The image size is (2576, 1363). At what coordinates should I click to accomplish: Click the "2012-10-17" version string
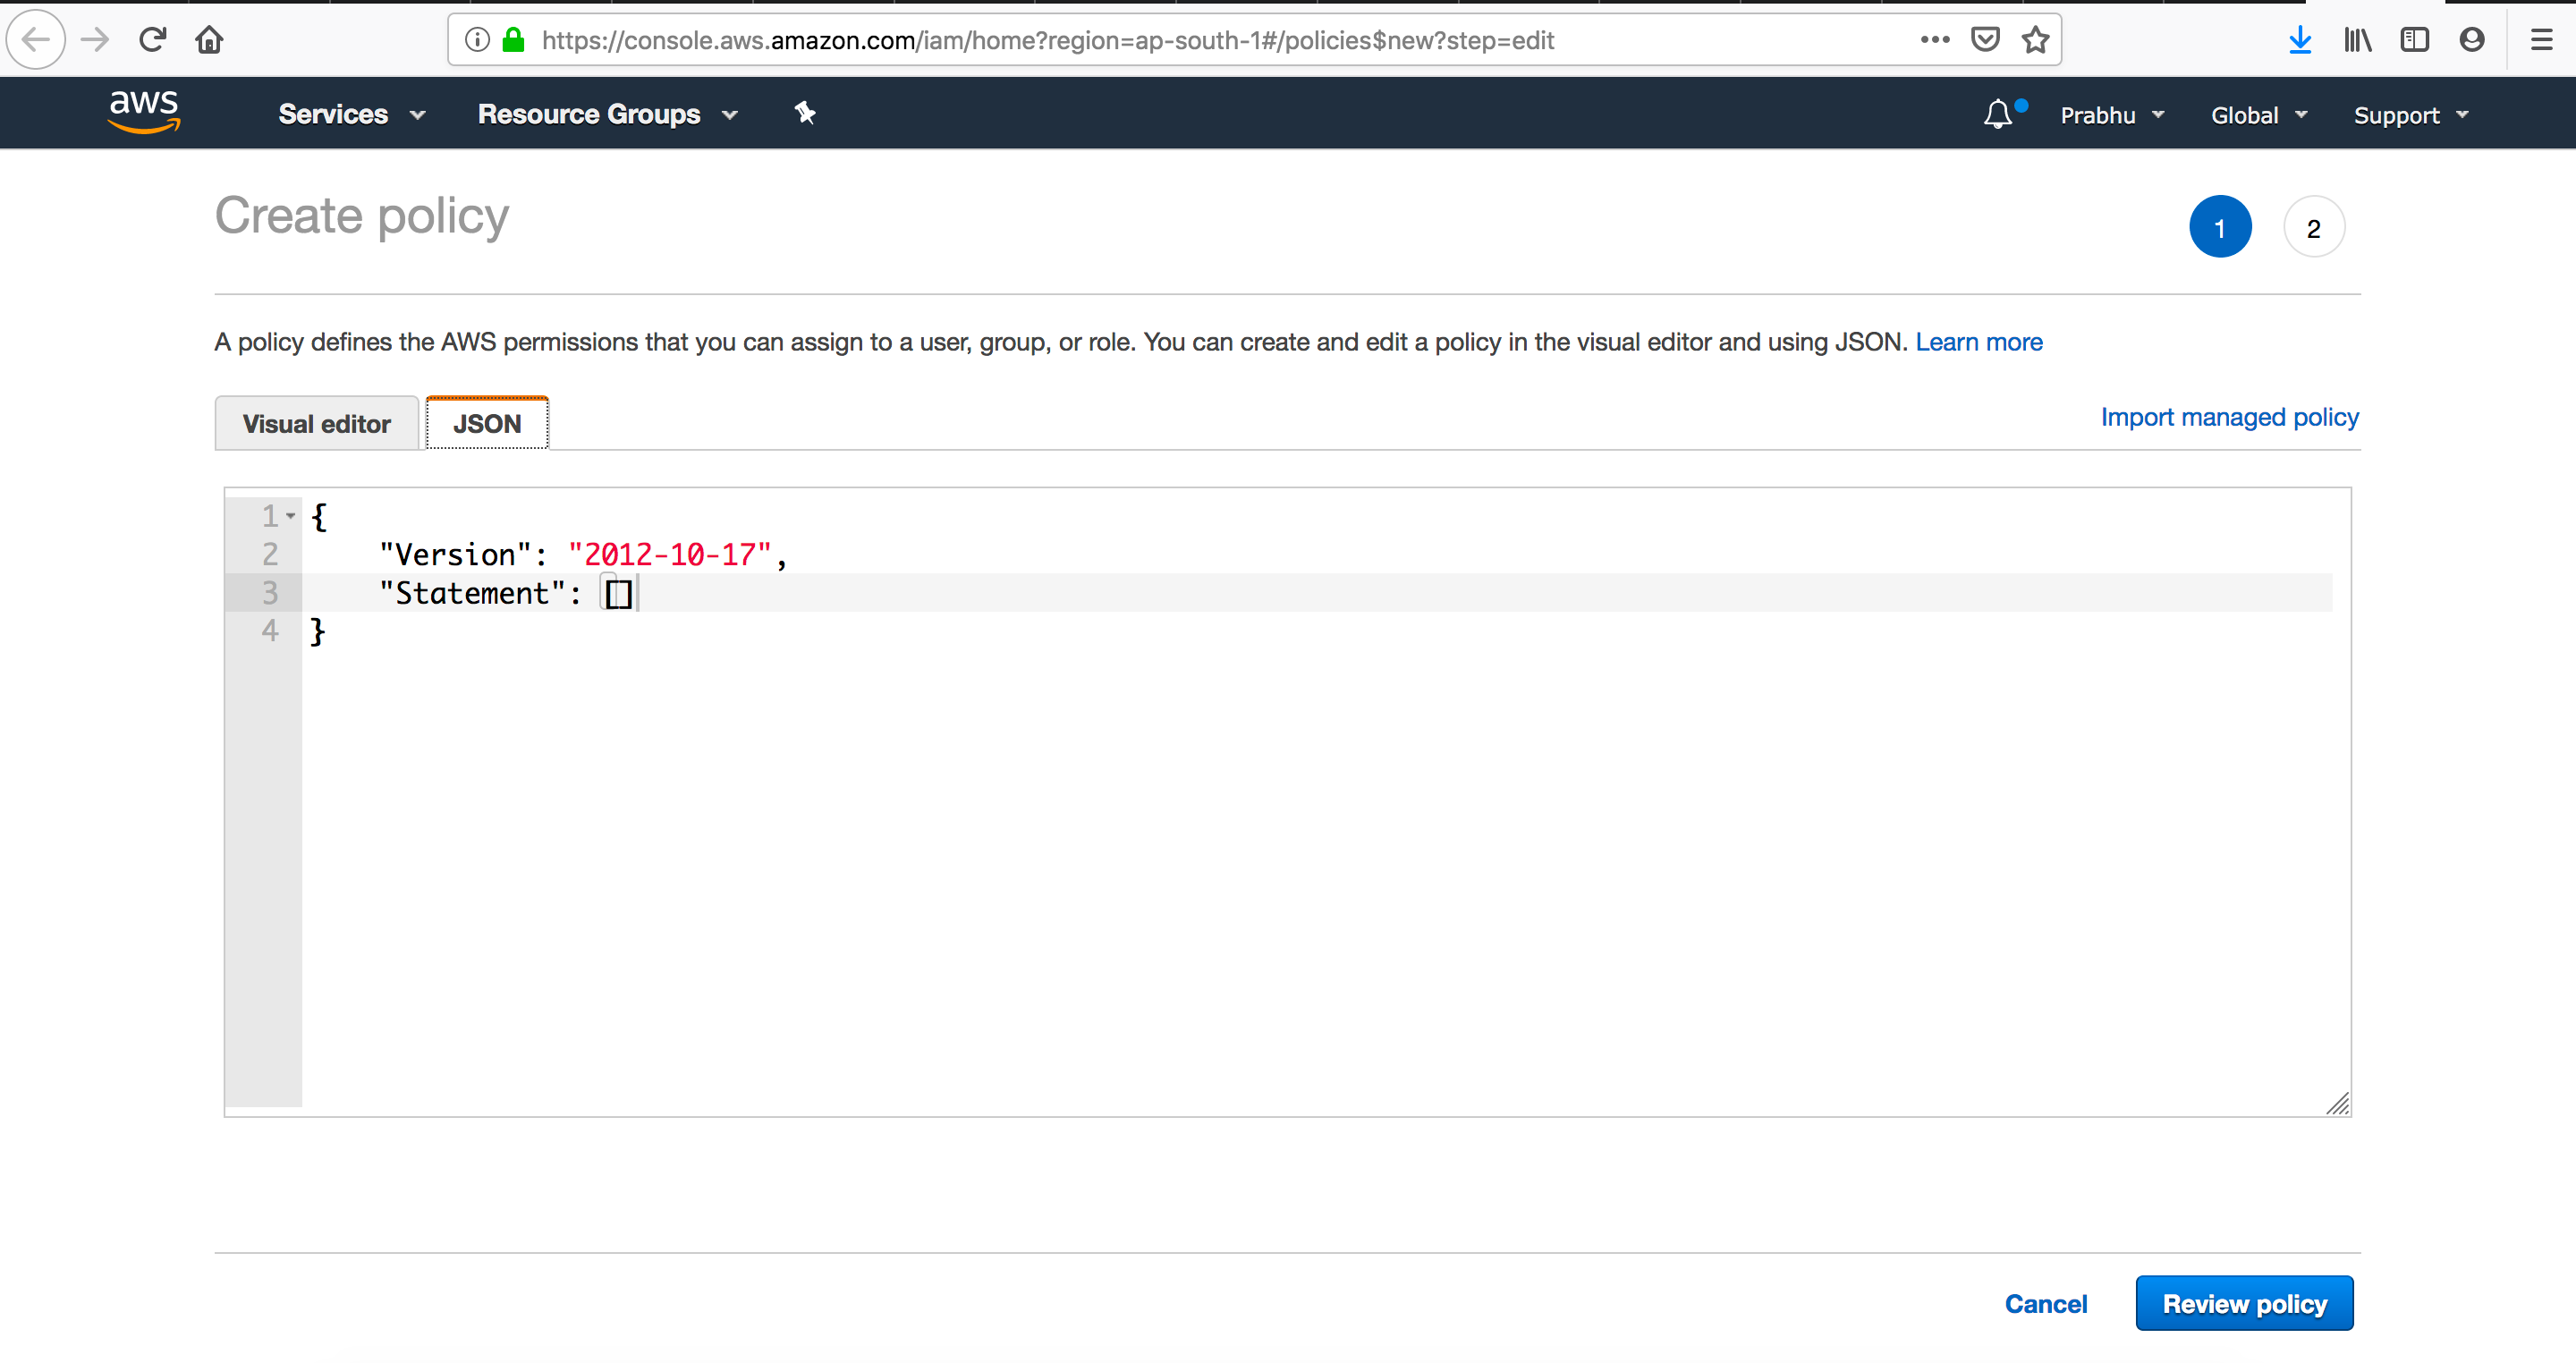(669, 555)
